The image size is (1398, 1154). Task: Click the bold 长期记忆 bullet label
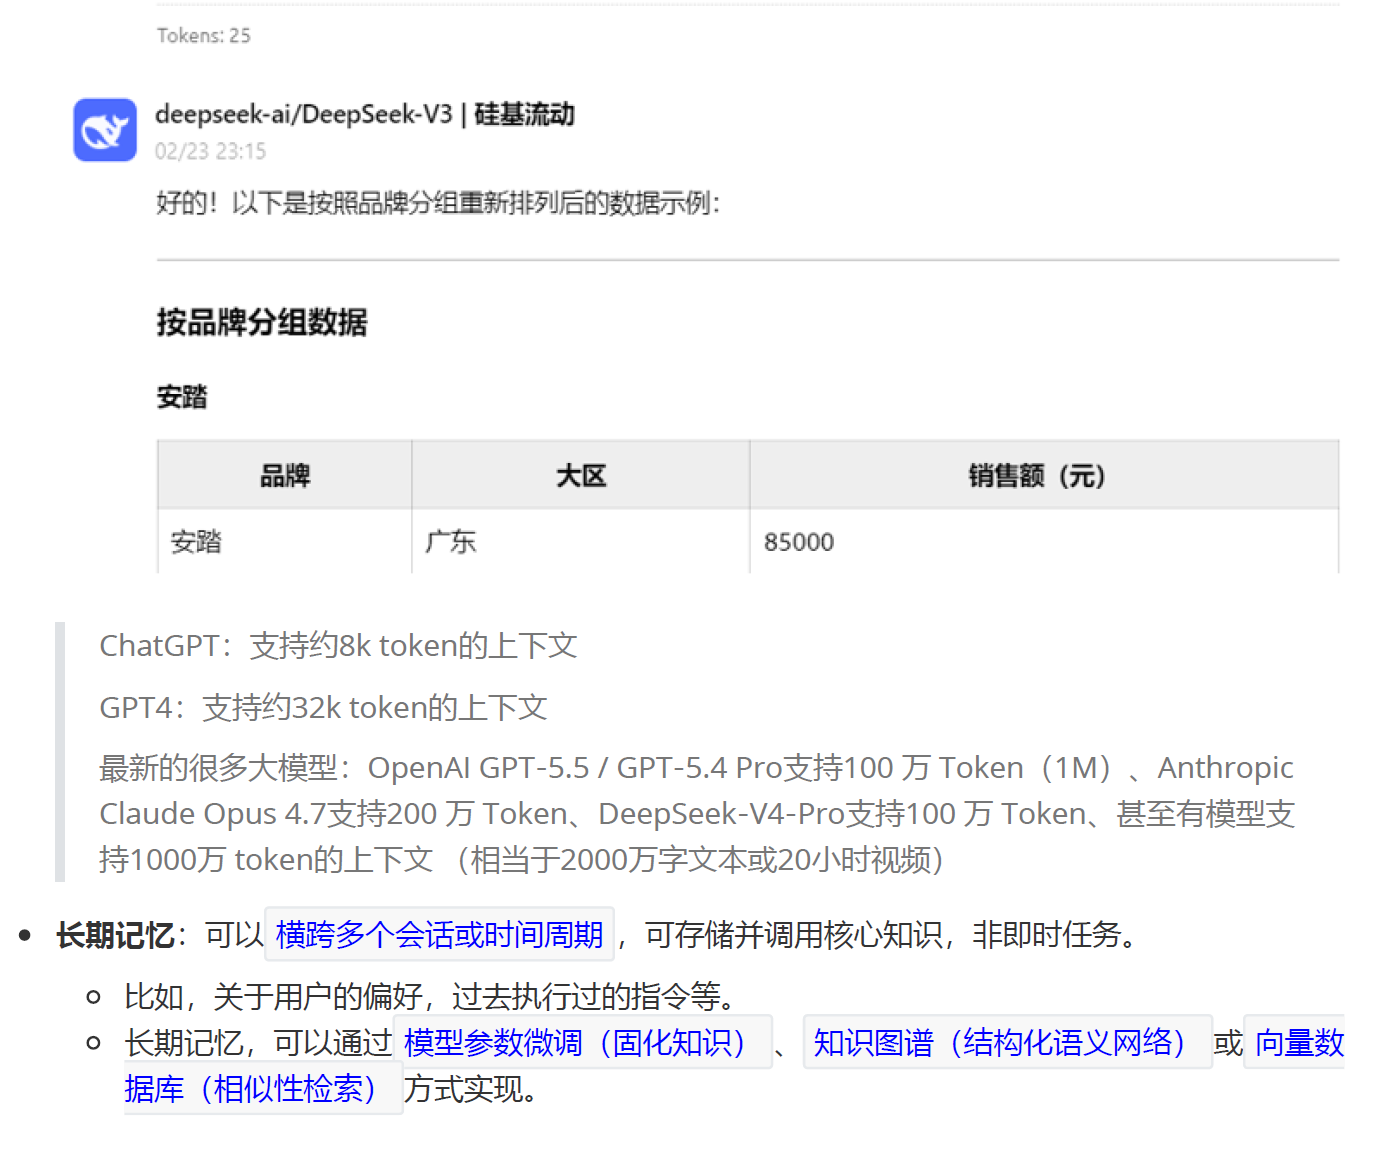[x=115, y=935]
